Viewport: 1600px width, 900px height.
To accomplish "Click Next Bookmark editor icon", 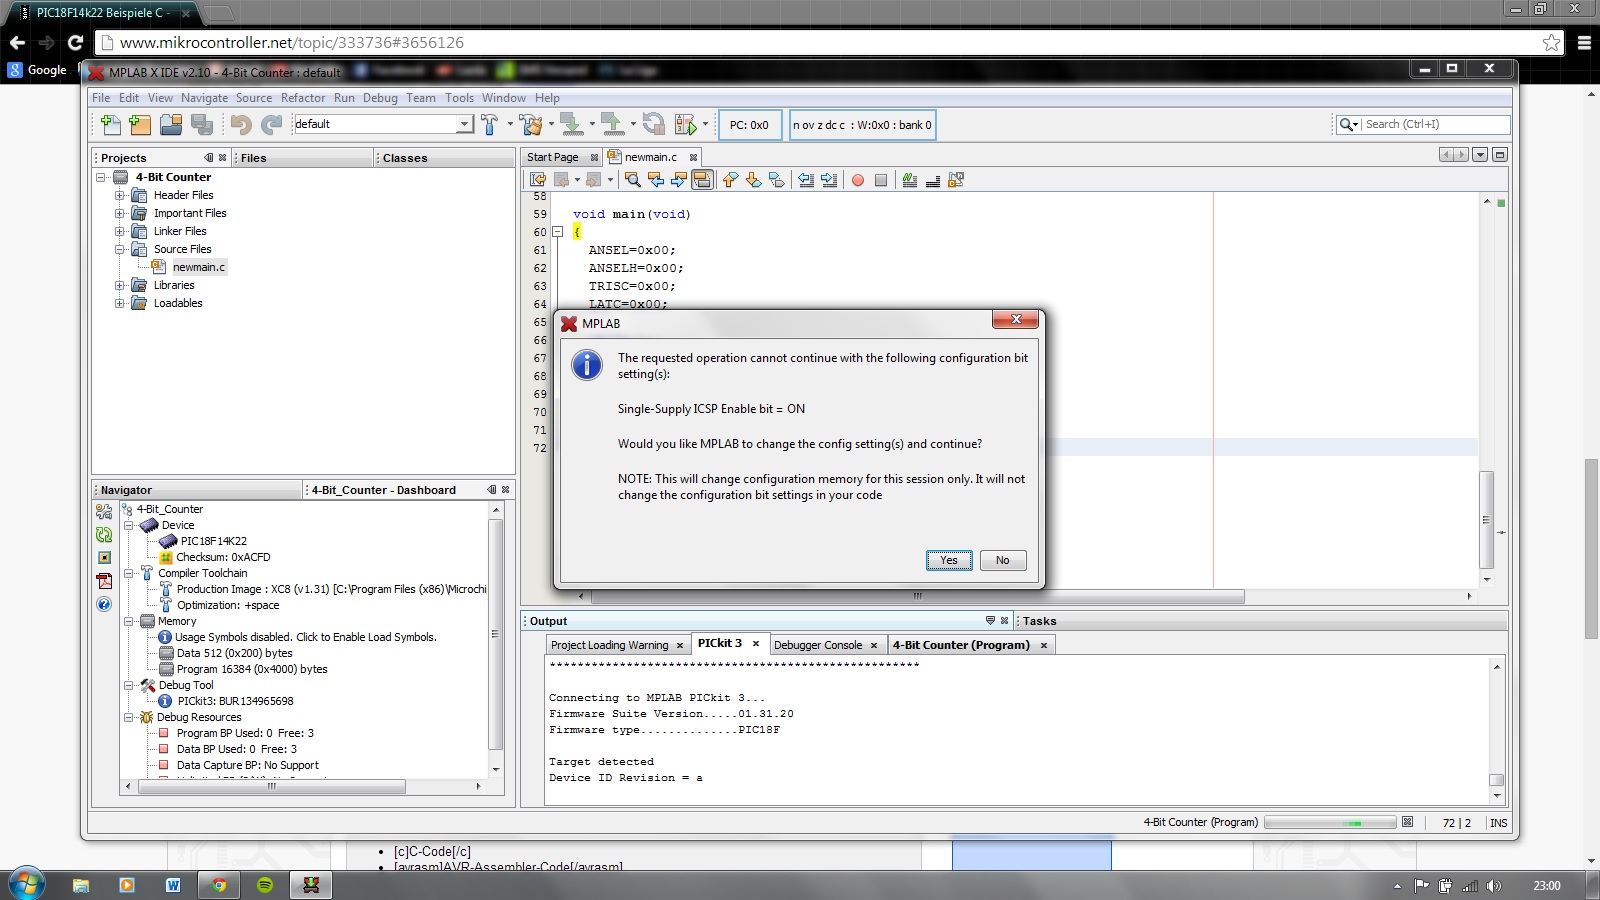I will pos(753,180).
